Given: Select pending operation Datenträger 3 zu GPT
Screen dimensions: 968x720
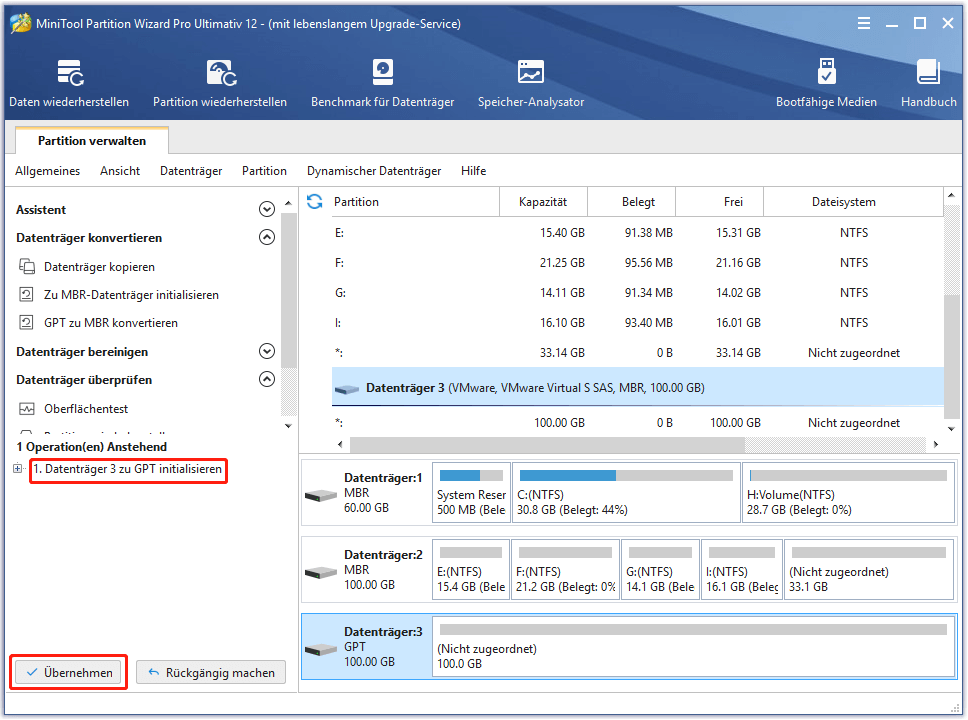Looking at the screenshot, I should [x=128, y=469].
